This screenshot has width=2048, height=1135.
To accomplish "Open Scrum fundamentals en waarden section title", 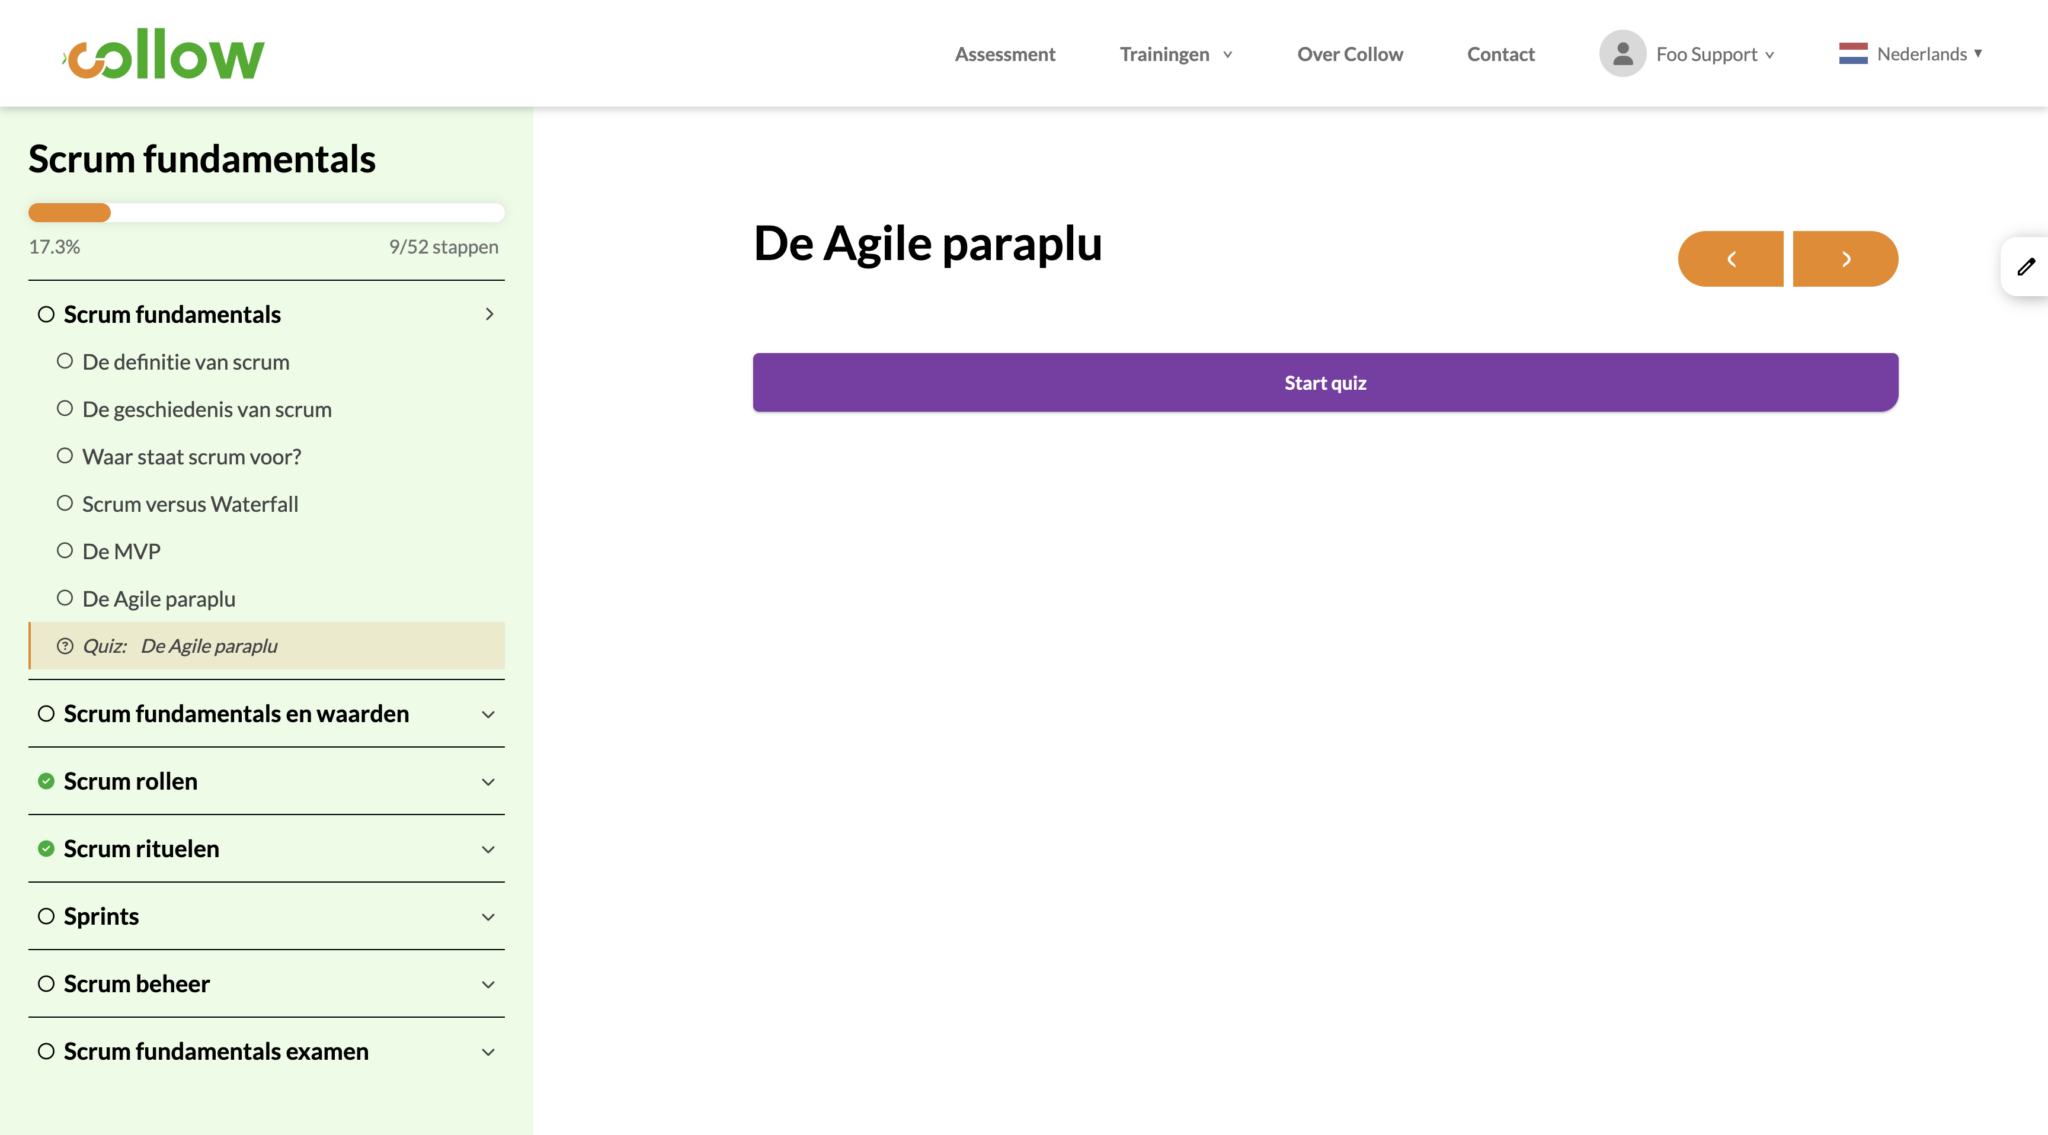I will click(236, 714).
